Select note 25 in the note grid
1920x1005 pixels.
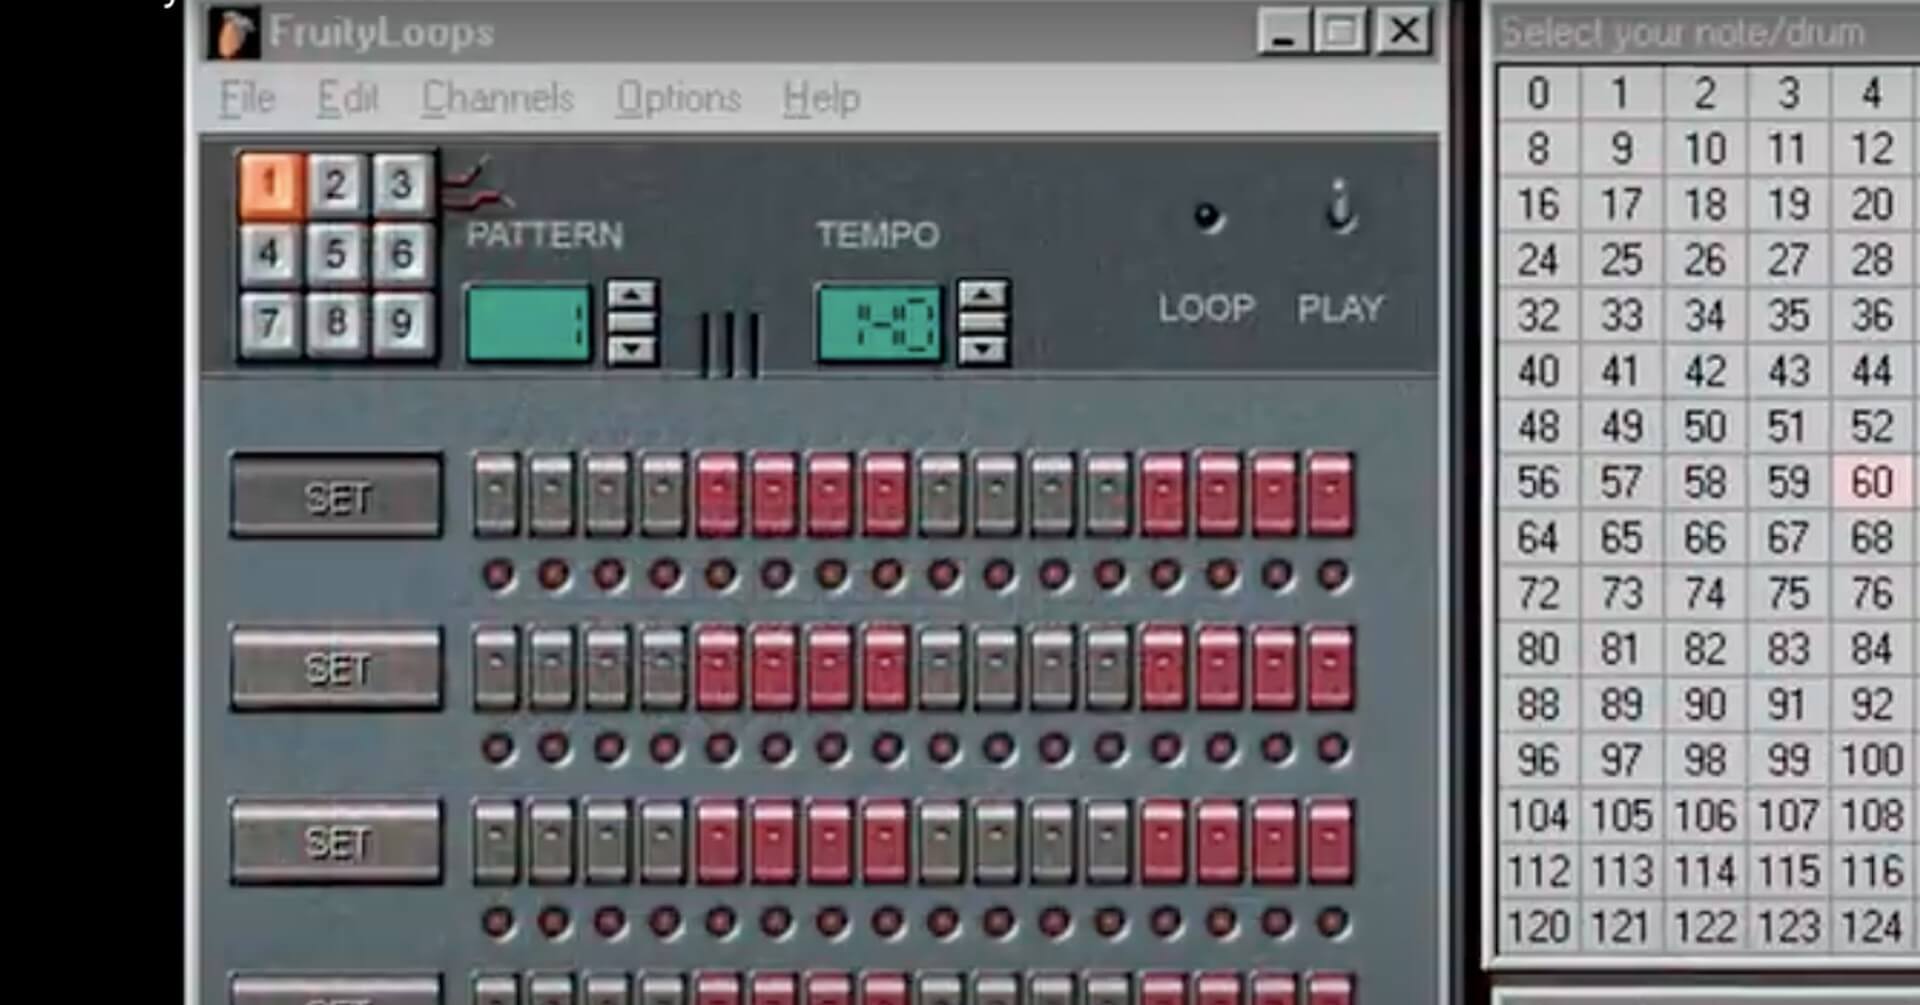(1621, 260)
